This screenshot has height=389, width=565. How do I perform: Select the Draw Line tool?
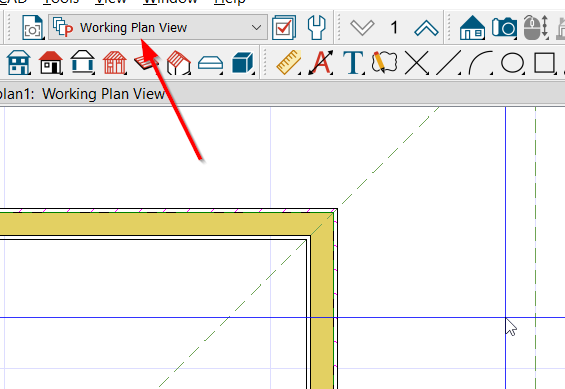point(449,63)
